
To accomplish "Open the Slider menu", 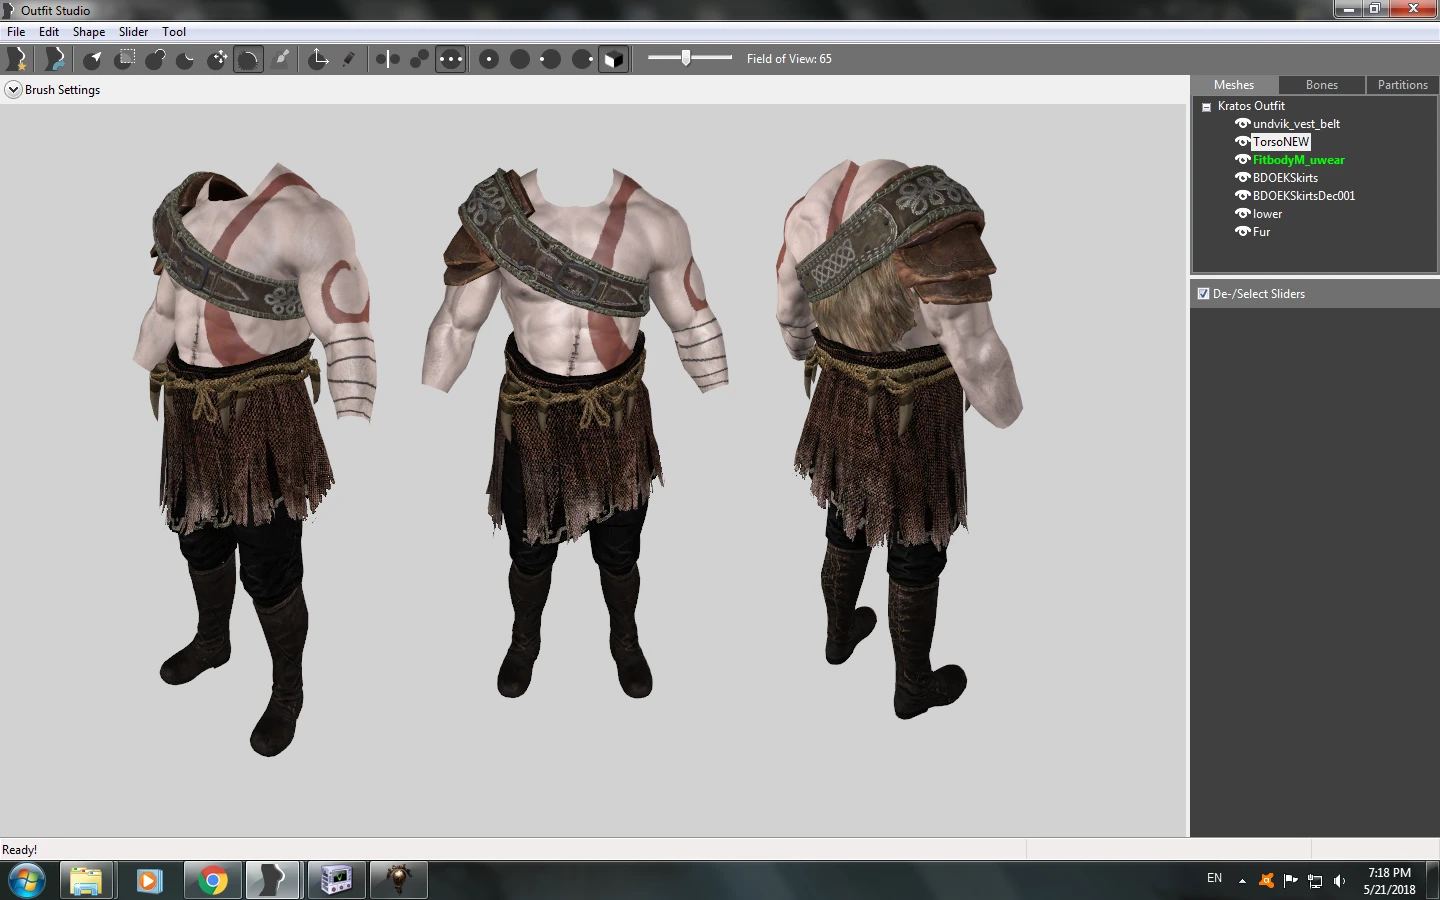I will [x=133, y=32].
